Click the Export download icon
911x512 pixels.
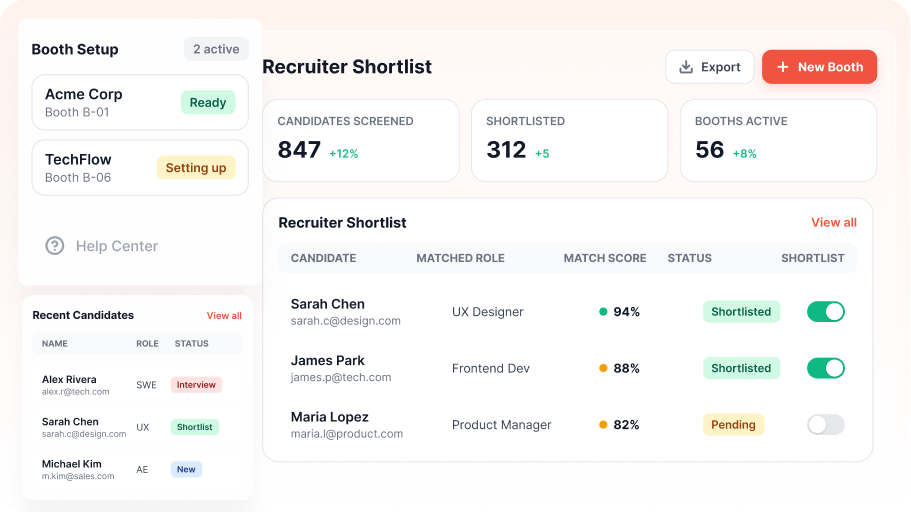point(686,67)
